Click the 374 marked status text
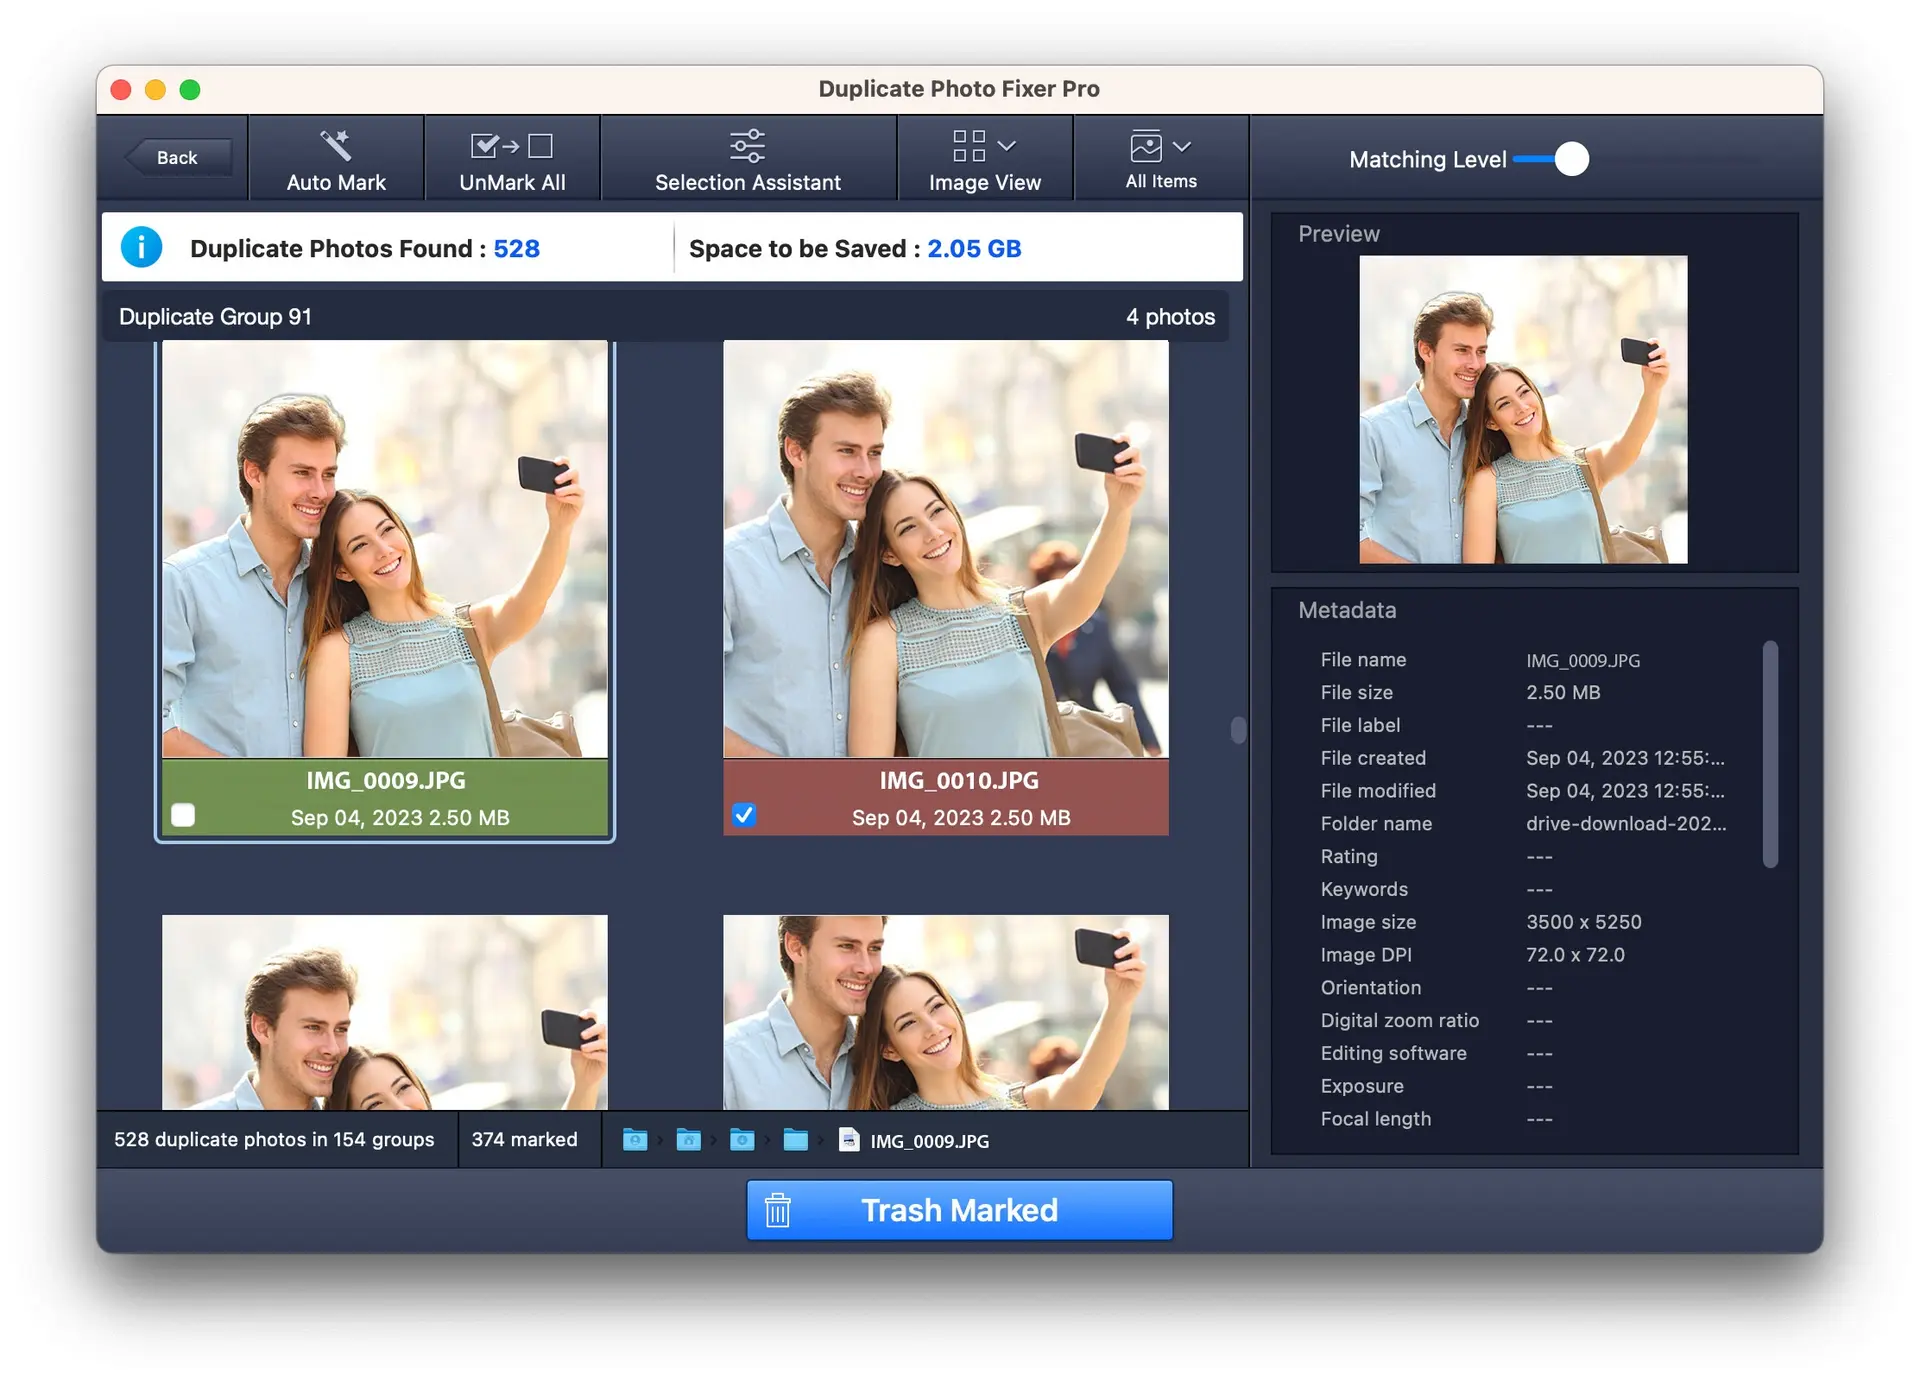 524,1139
